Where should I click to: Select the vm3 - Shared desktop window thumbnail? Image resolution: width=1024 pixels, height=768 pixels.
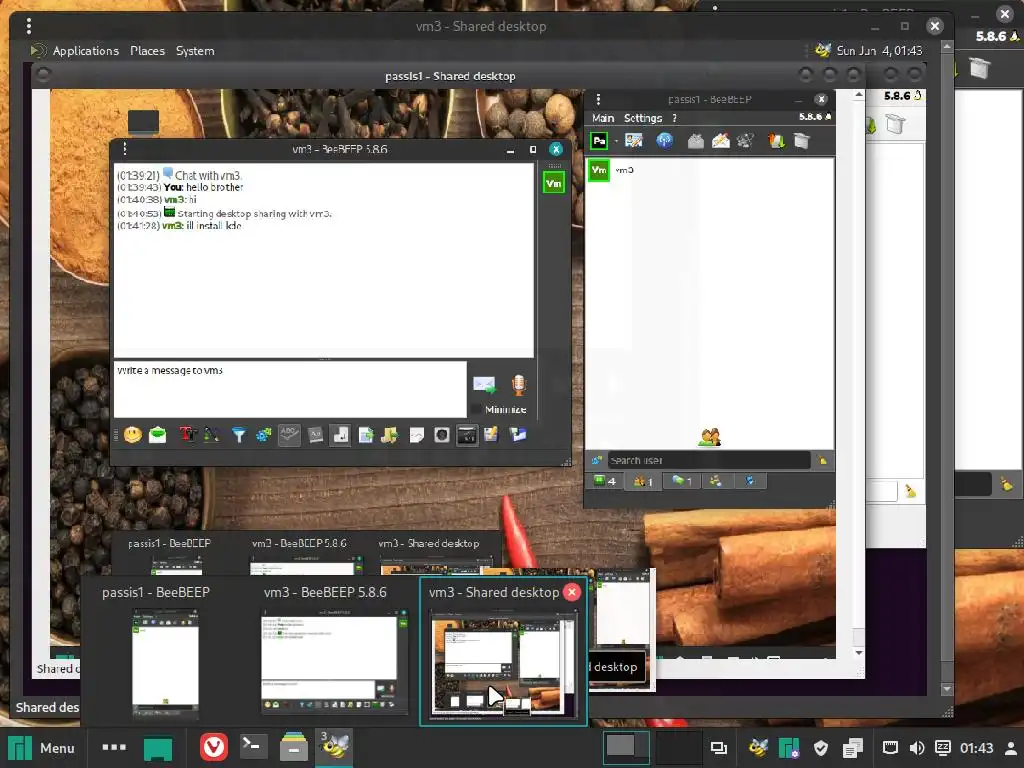504,664
